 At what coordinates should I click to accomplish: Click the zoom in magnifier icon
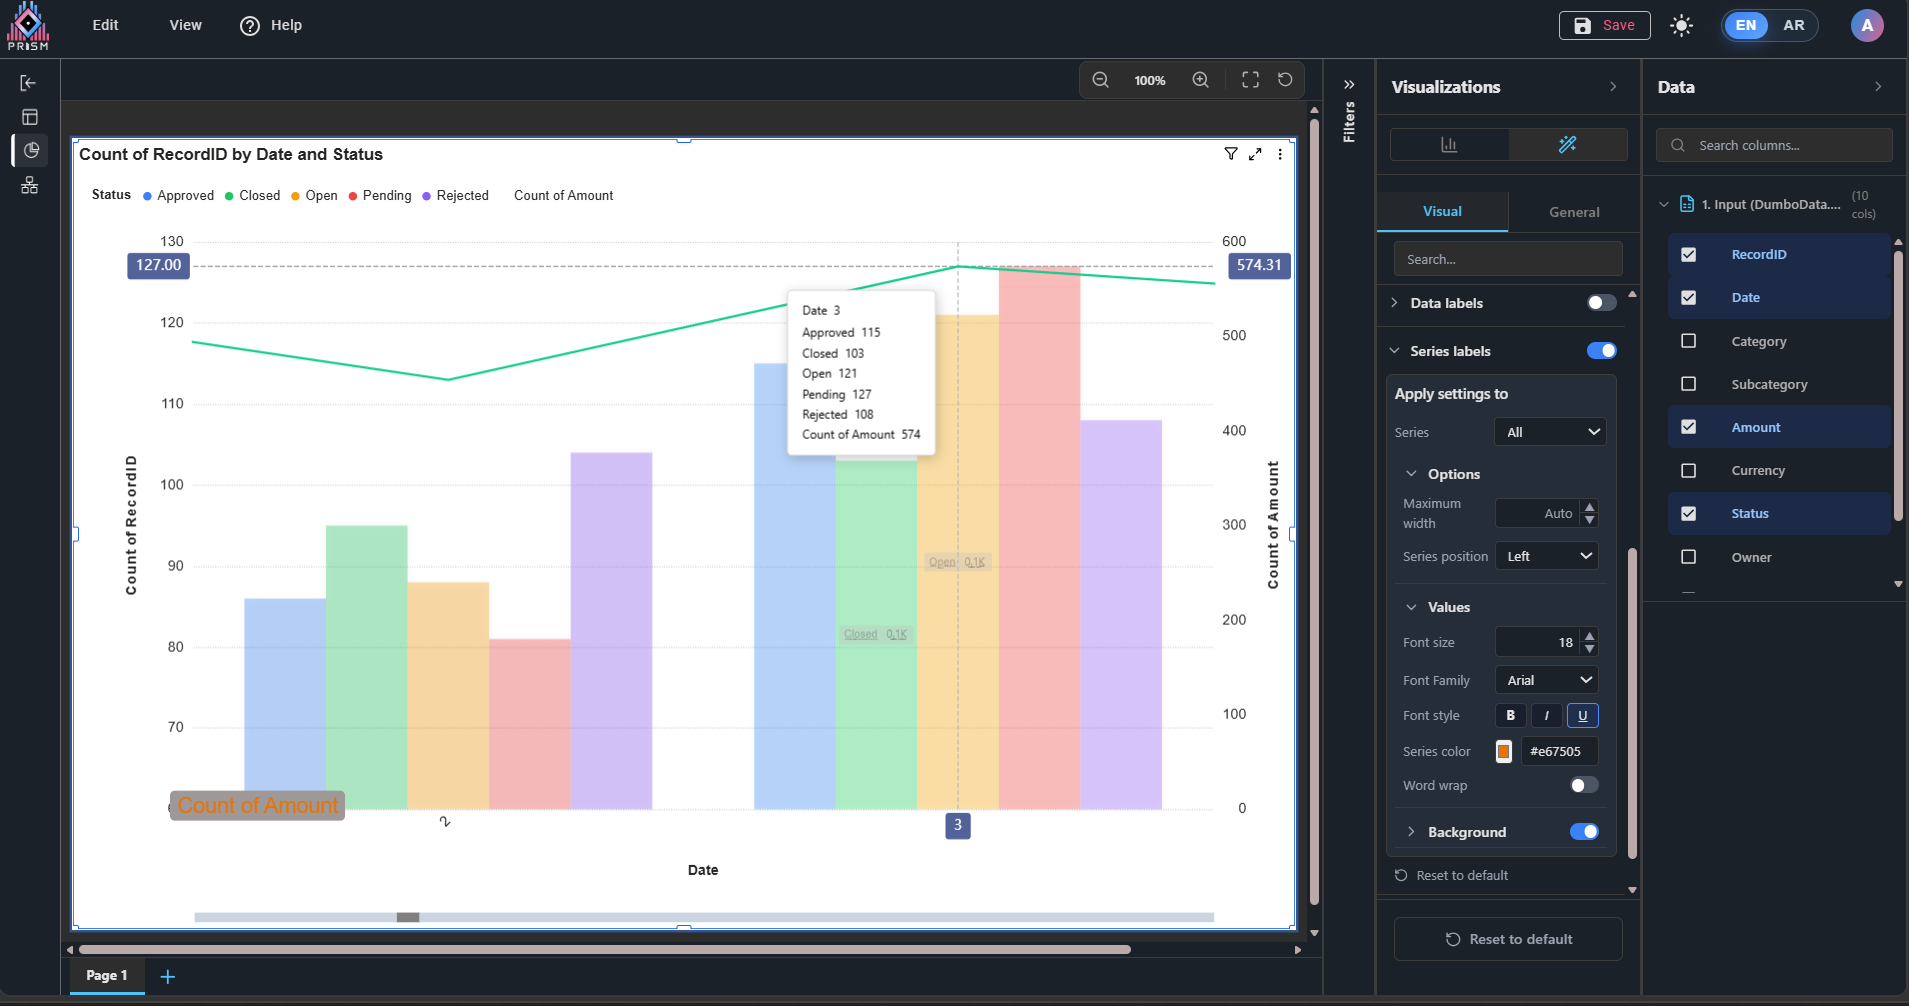pos(1200,80)
